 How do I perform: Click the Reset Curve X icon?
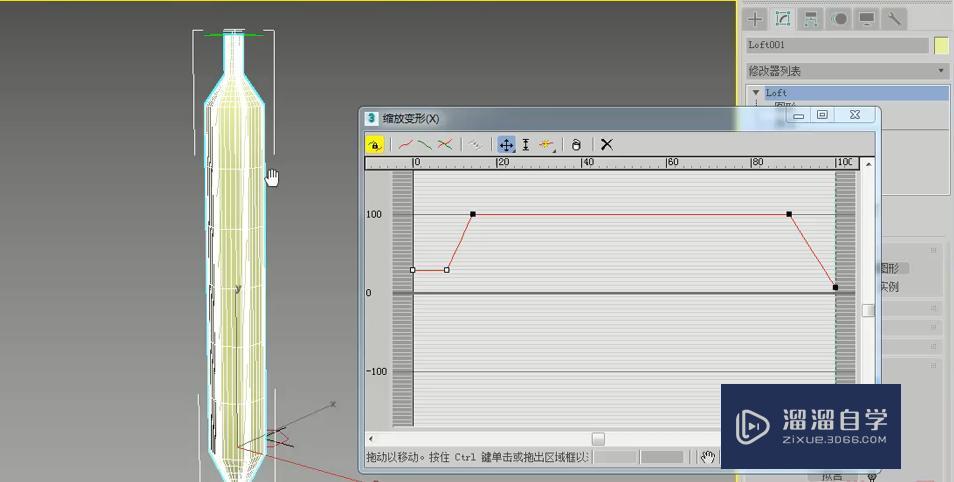click(x=607, y=145)
